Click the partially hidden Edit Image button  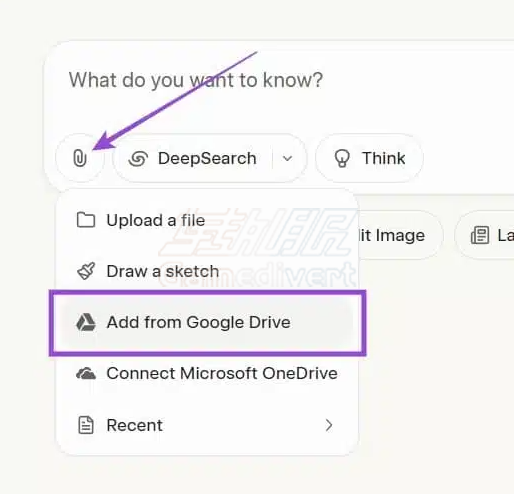click(x=400, y=235)
